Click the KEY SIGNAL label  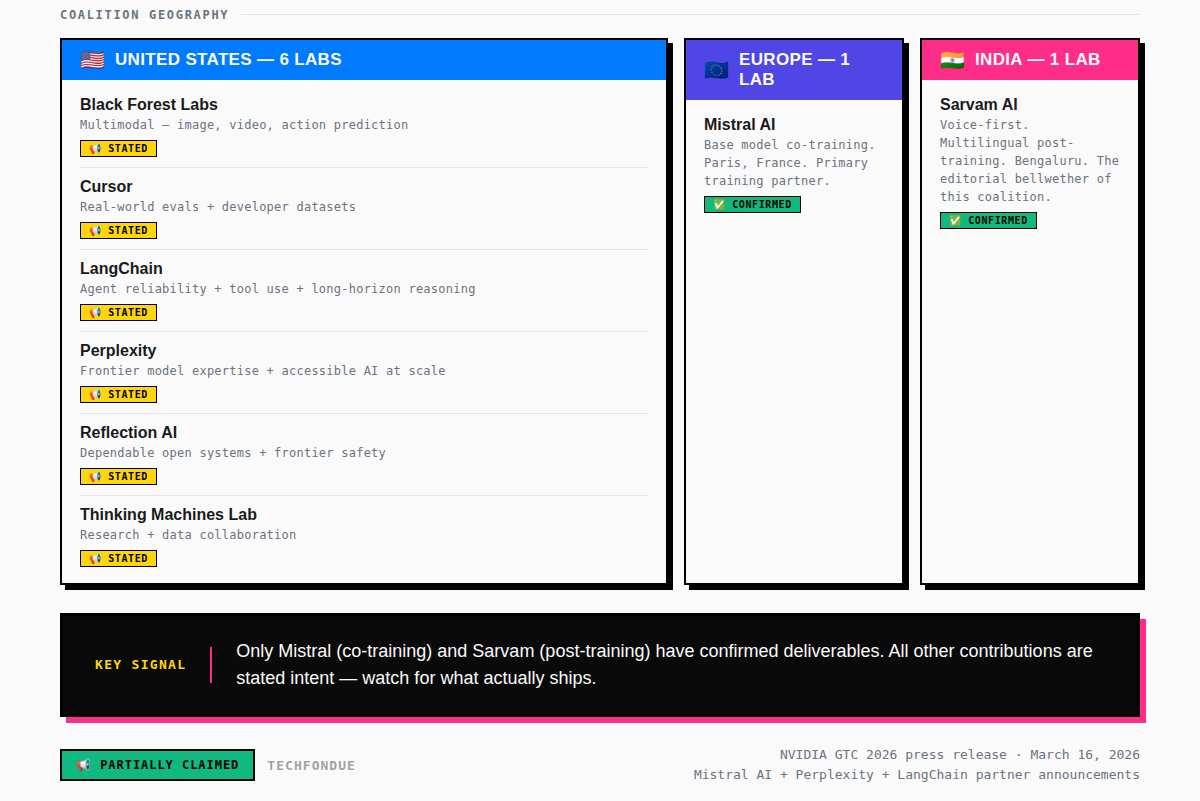tap(140, 665)
